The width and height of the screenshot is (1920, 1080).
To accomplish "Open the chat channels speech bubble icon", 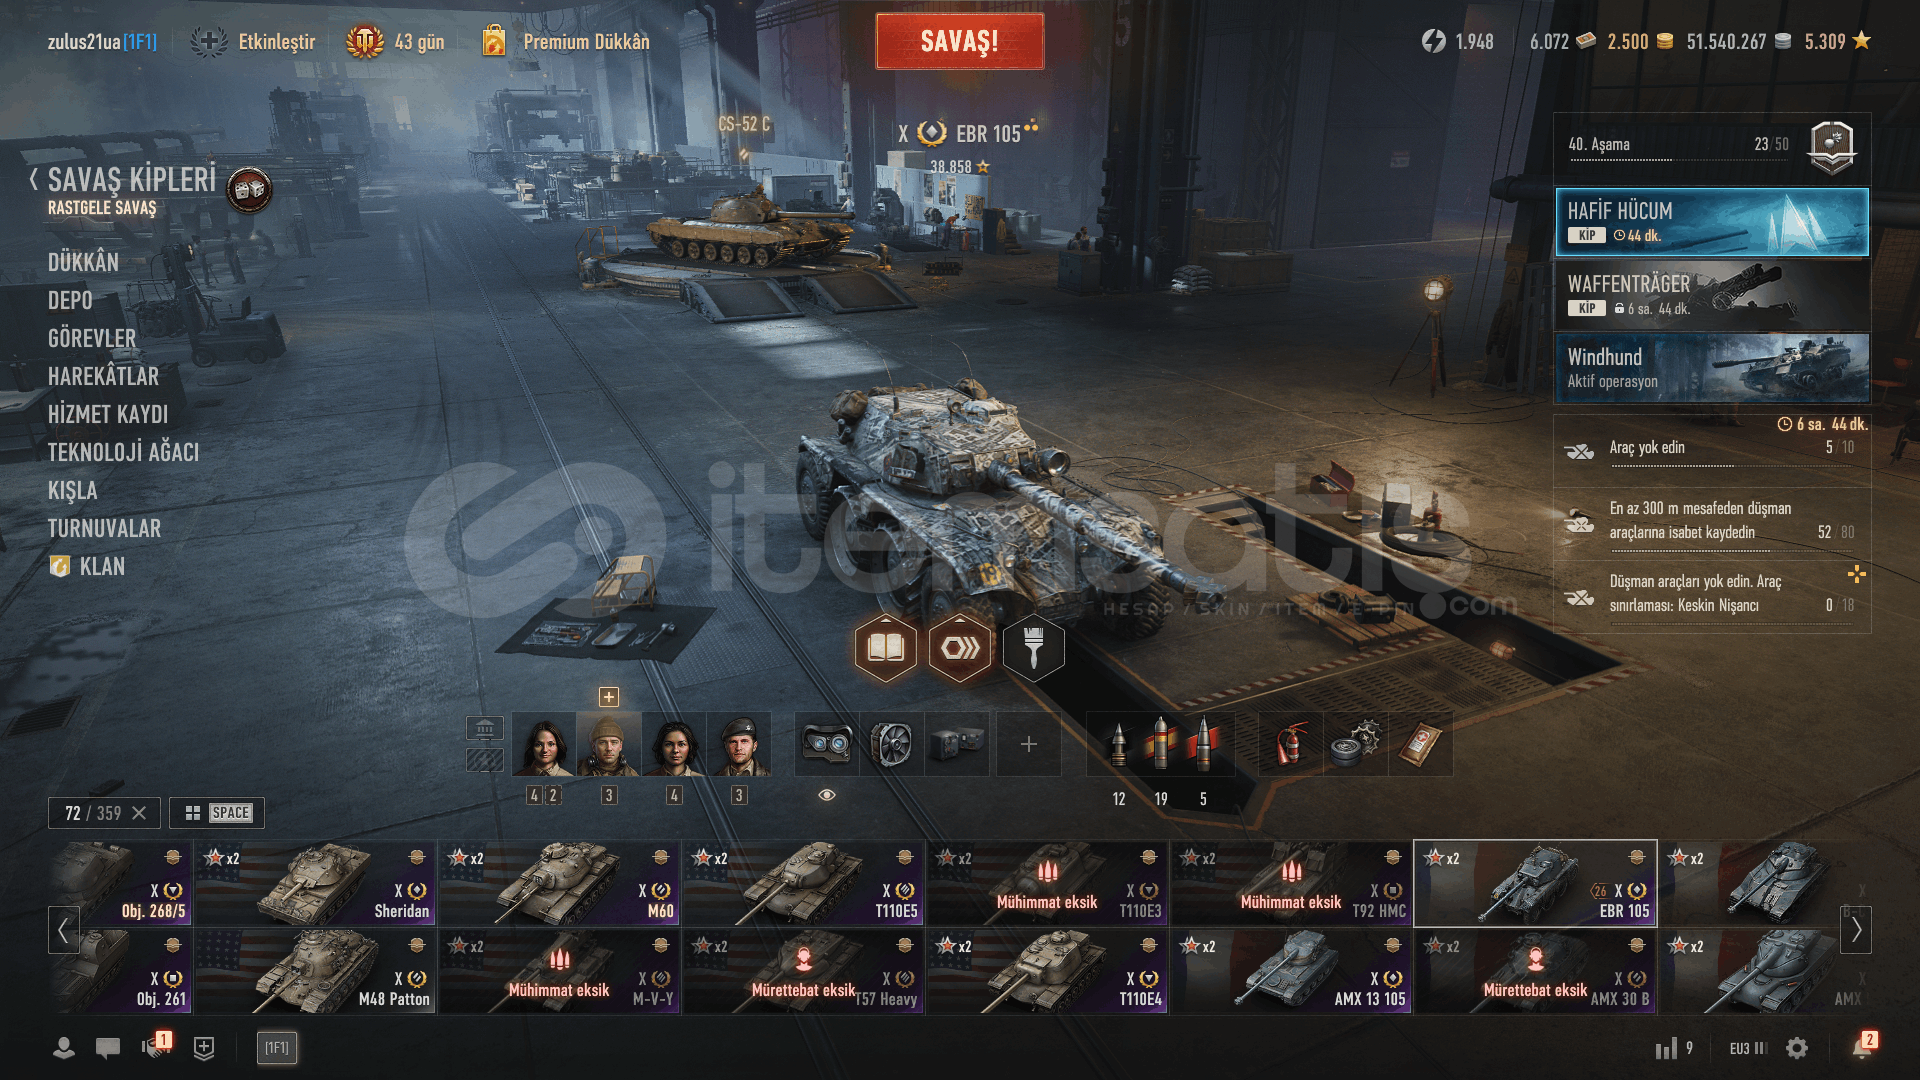I will (108, 1048).
